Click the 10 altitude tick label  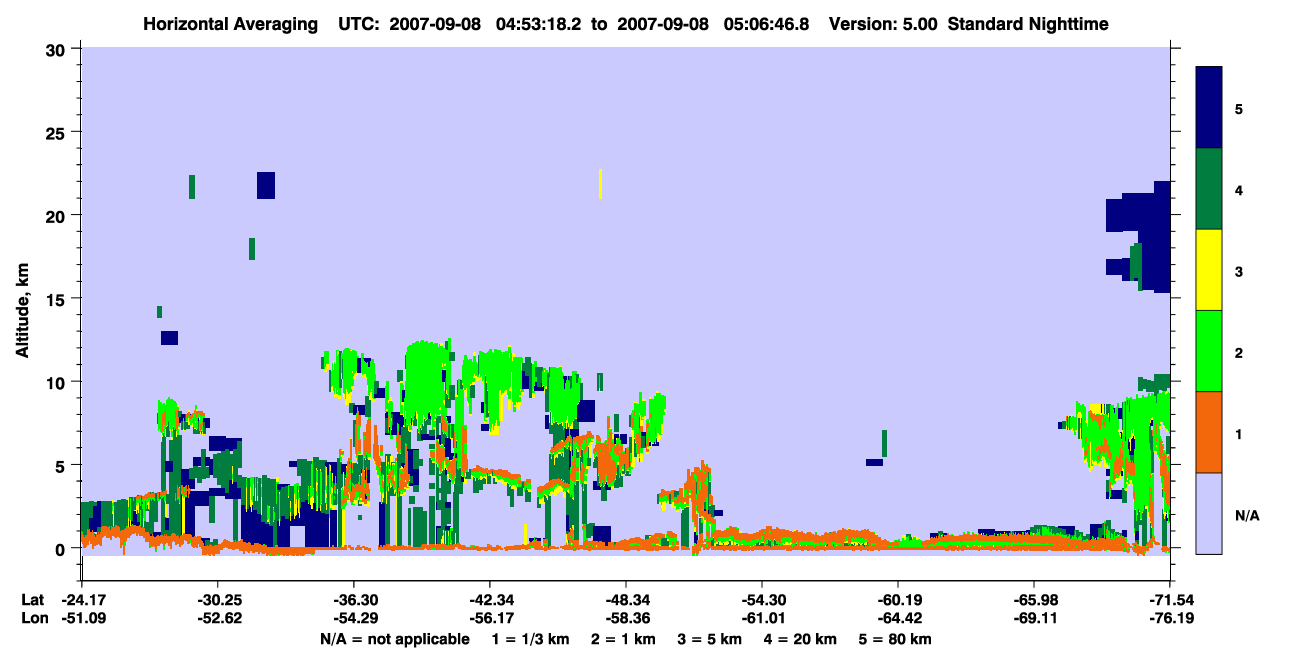tap(58, 382)
